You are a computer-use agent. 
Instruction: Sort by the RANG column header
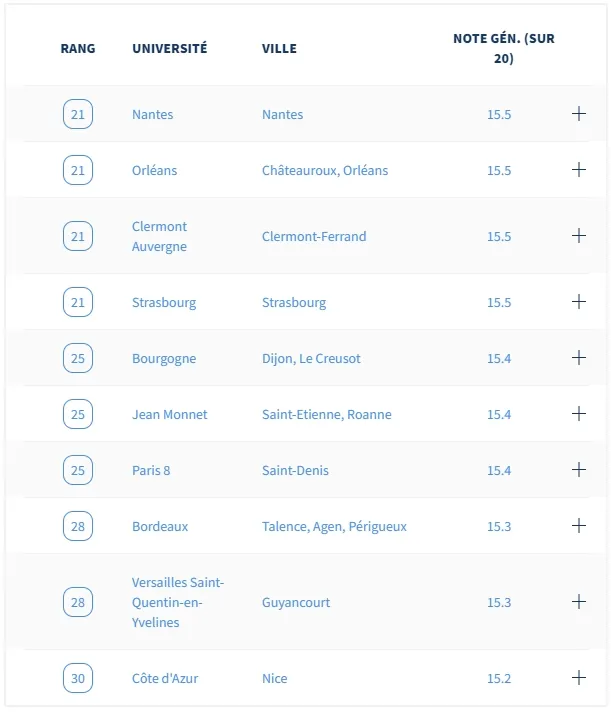[78, 49]
